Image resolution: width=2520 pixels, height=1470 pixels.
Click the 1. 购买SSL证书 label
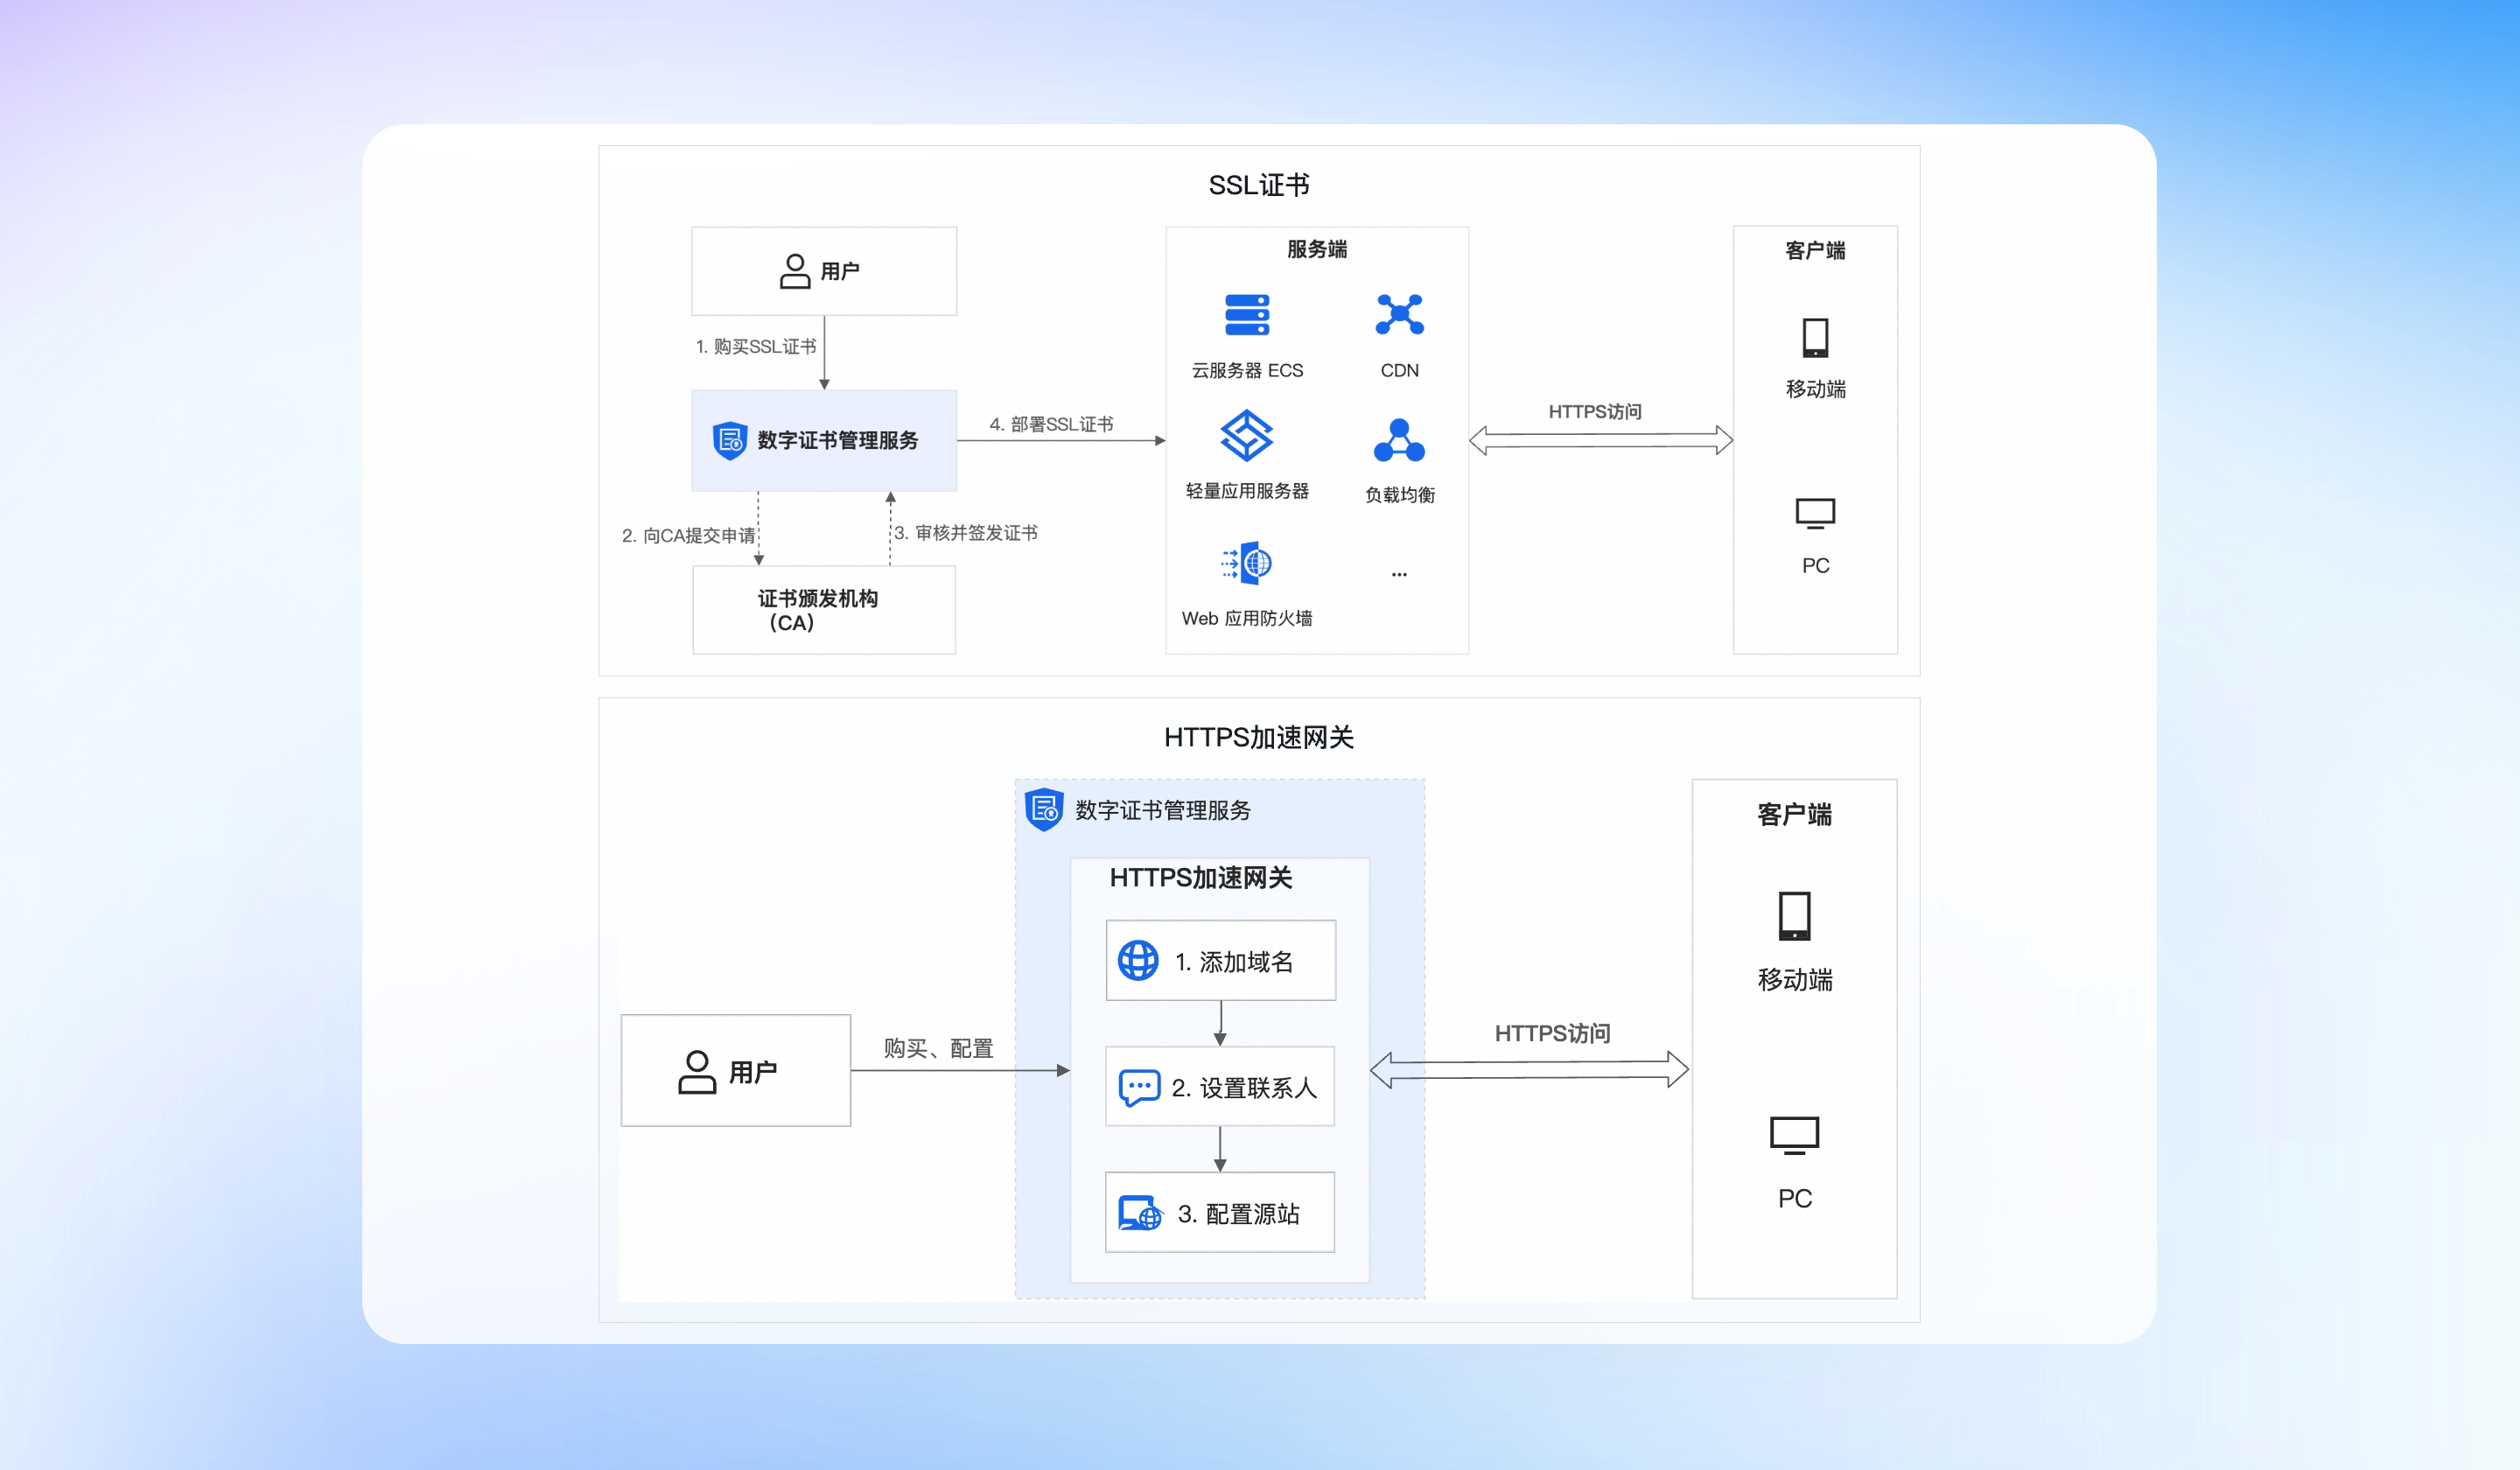click(x=756, y=346)
